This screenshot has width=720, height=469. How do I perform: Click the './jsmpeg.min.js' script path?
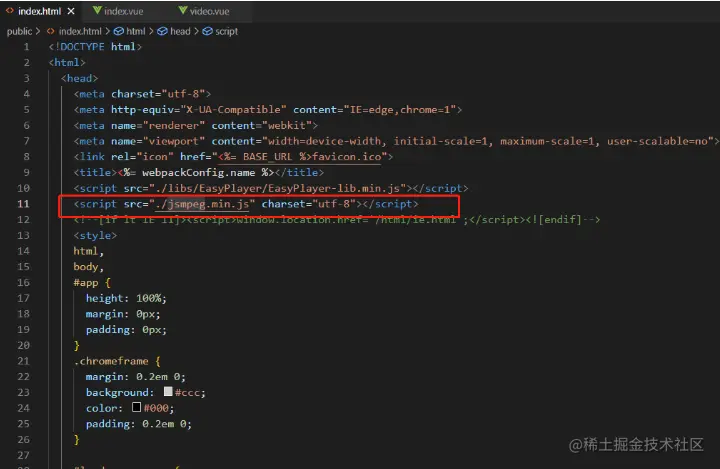click(202, 204)
